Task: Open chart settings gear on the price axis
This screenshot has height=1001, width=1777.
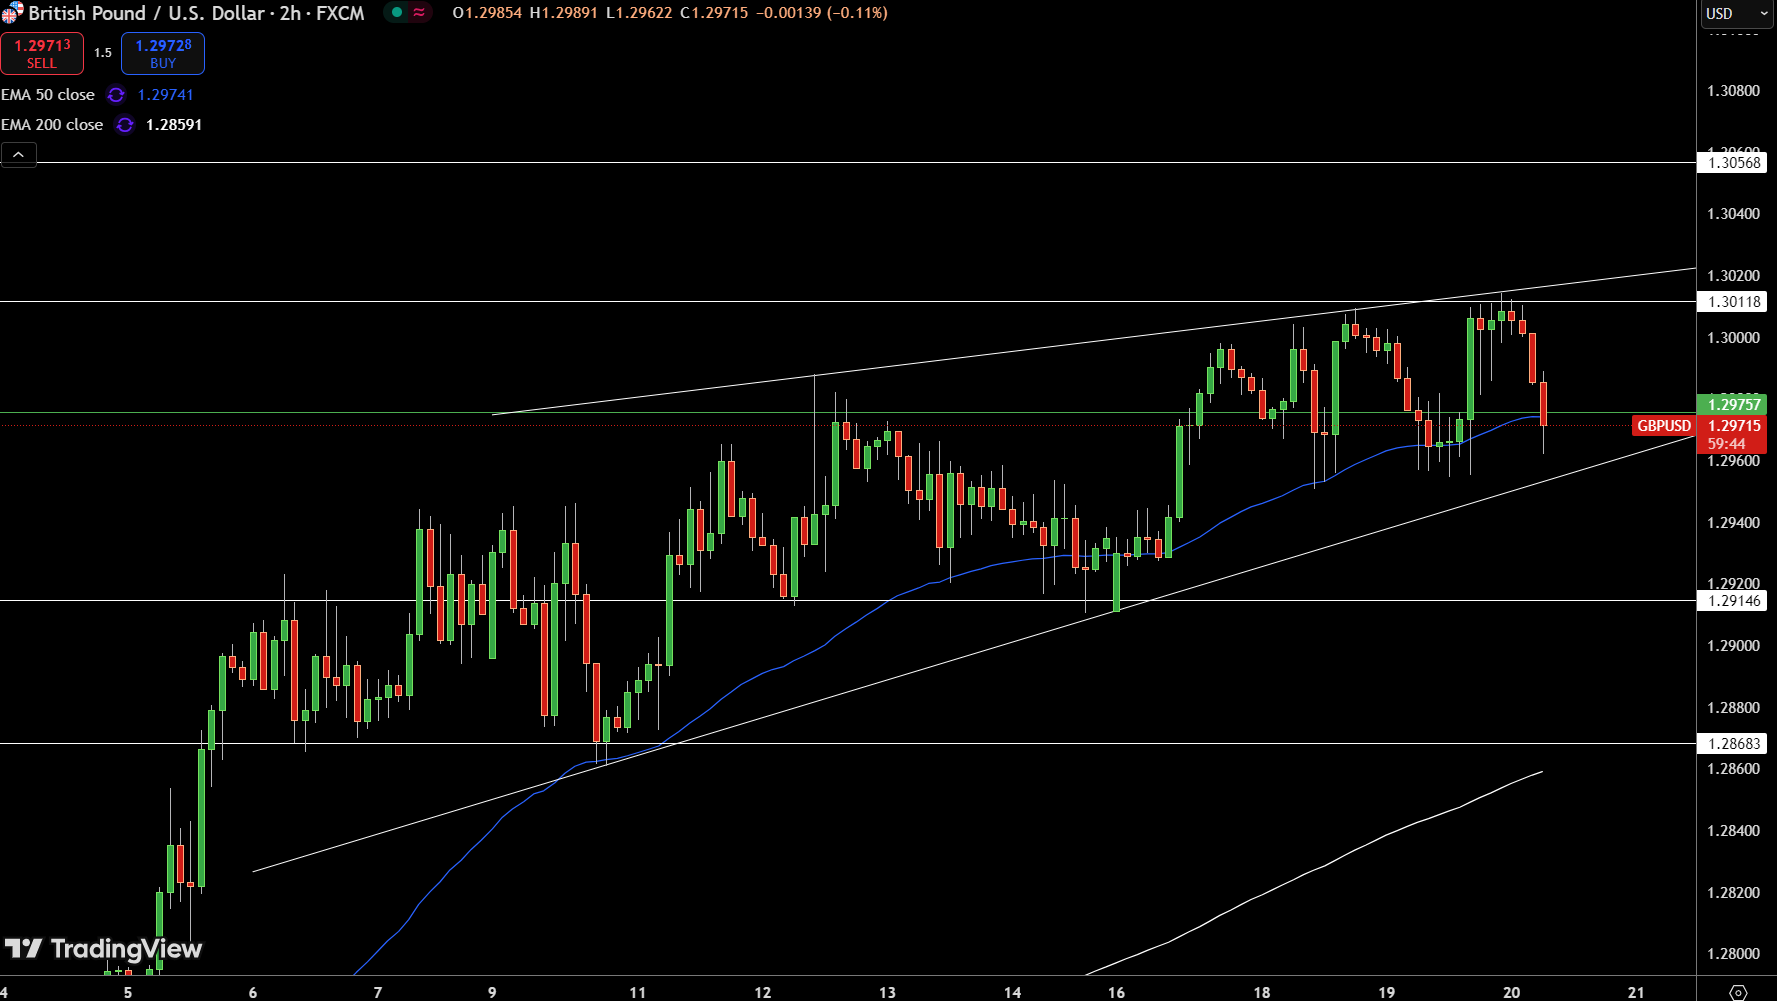Action: pos(1738,992)
